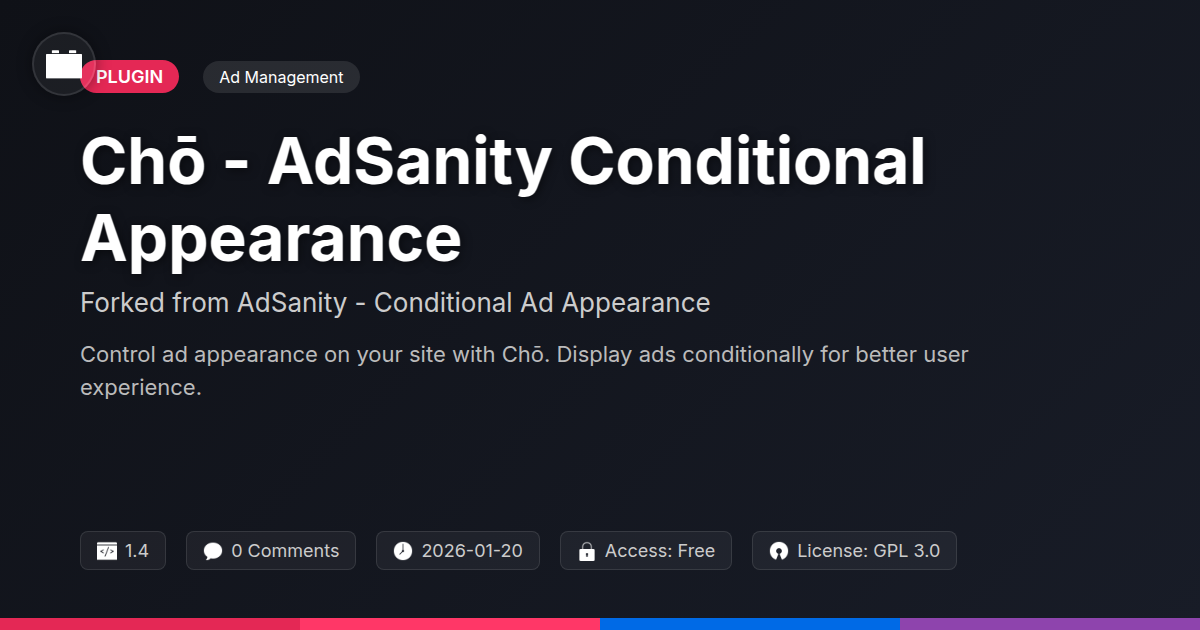The width and height of the screenshot is (1200, 630).
Task: Open the Ad Management category tag
Action: click(281, 77)
